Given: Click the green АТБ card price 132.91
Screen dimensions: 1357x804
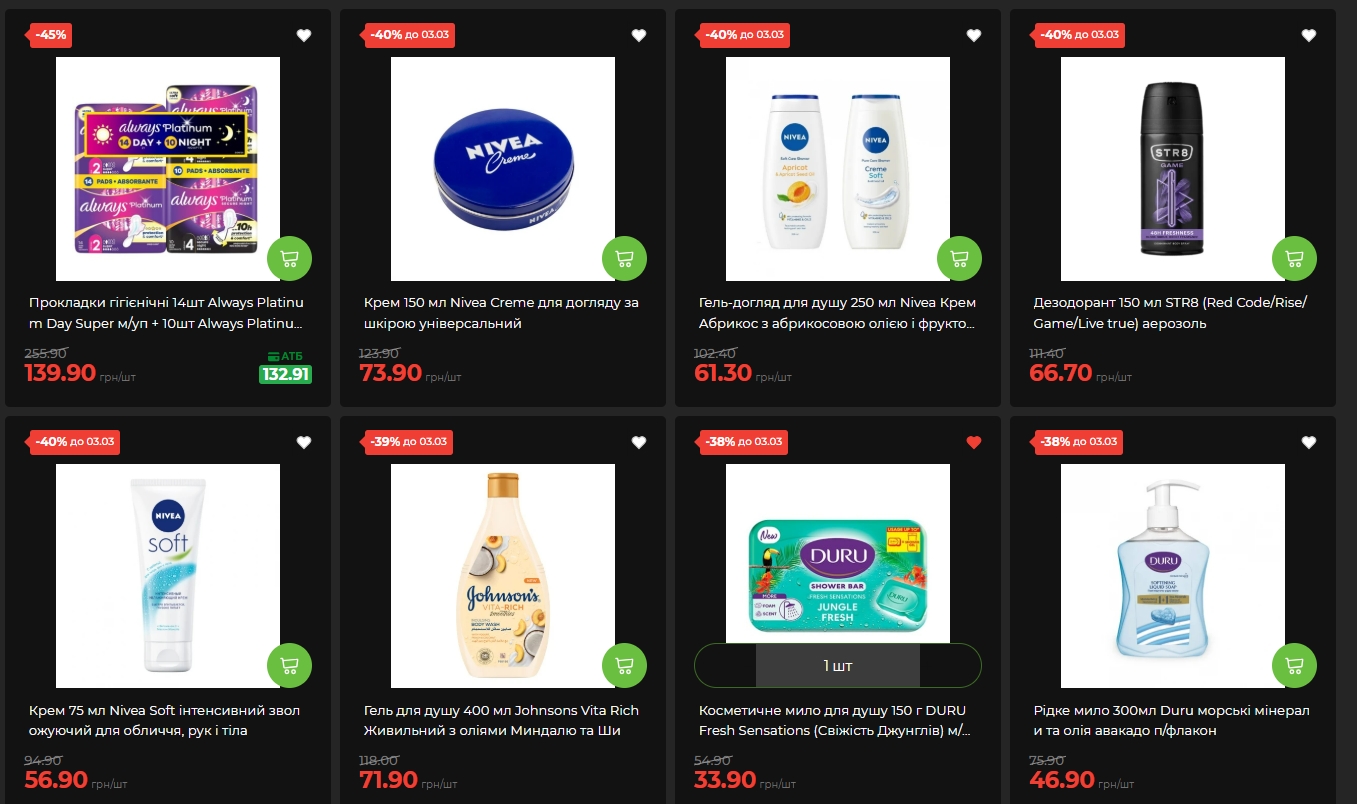Looking at the screenshot, I should coord(285,375).
